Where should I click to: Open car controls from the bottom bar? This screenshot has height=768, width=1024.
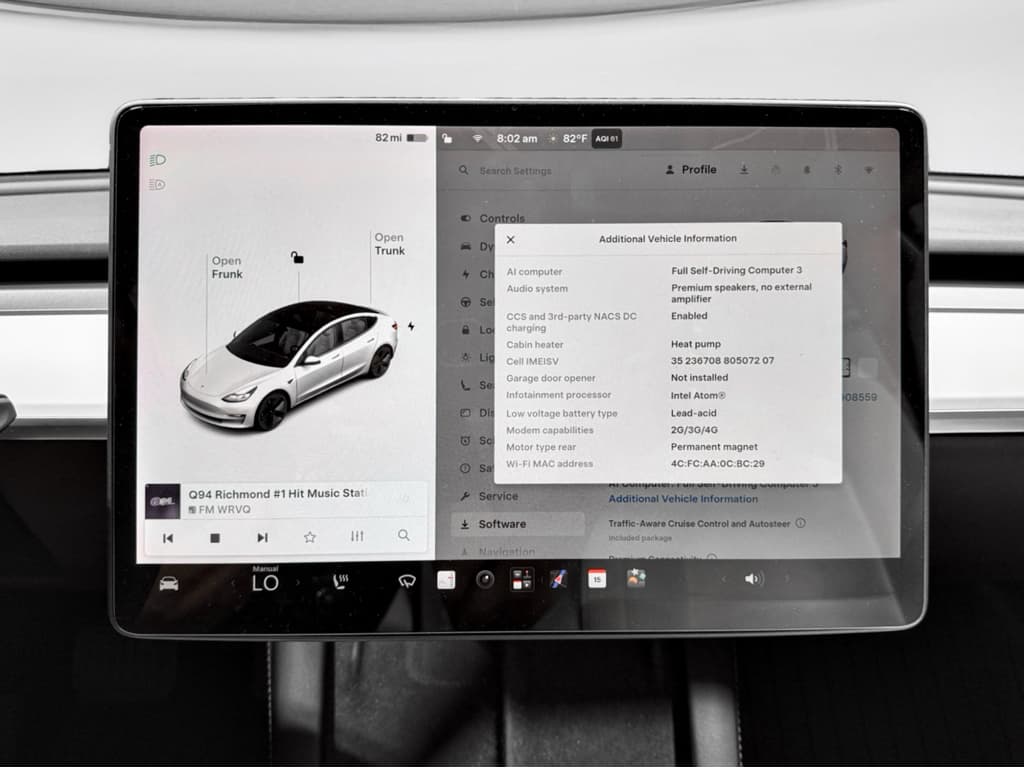(168, 583)
